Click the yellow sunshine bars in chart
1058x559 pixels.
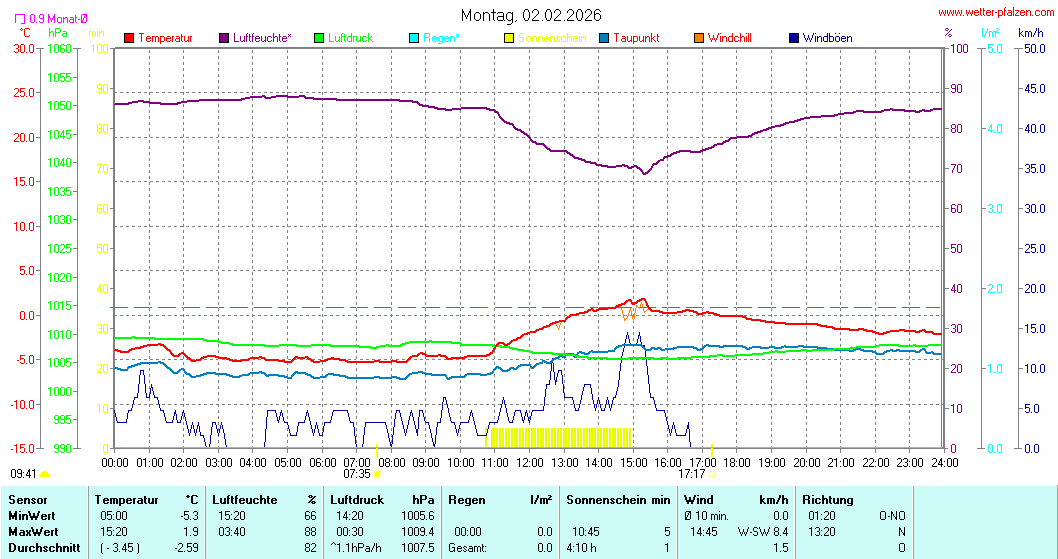[x=560, y=437]
